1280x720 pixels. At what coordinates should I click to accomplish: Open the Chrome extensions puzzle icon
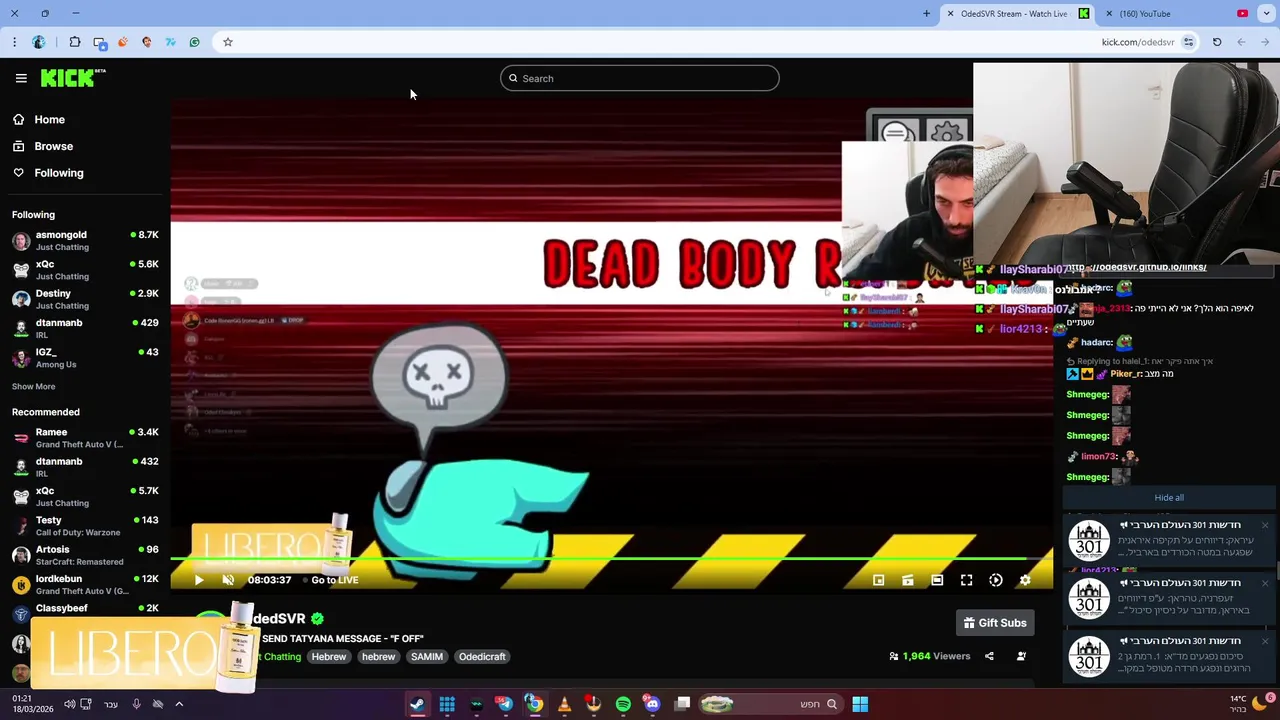coord(75,42)
